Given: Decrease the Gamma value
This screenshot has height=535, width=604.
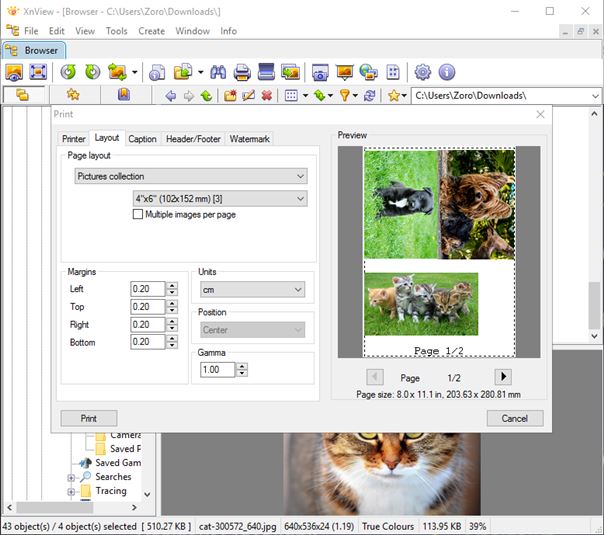Looking at the screenshot, I should 242,373.
